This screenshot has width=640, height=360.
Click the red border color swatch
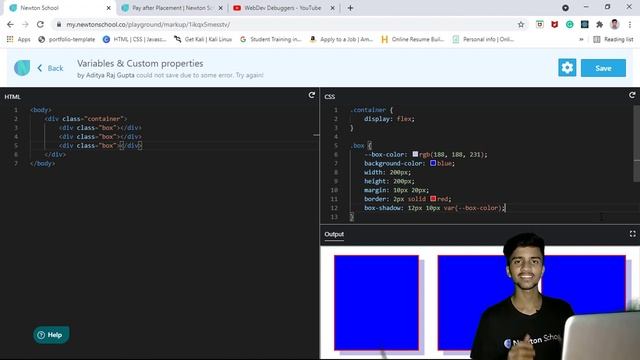coord(433,198)
